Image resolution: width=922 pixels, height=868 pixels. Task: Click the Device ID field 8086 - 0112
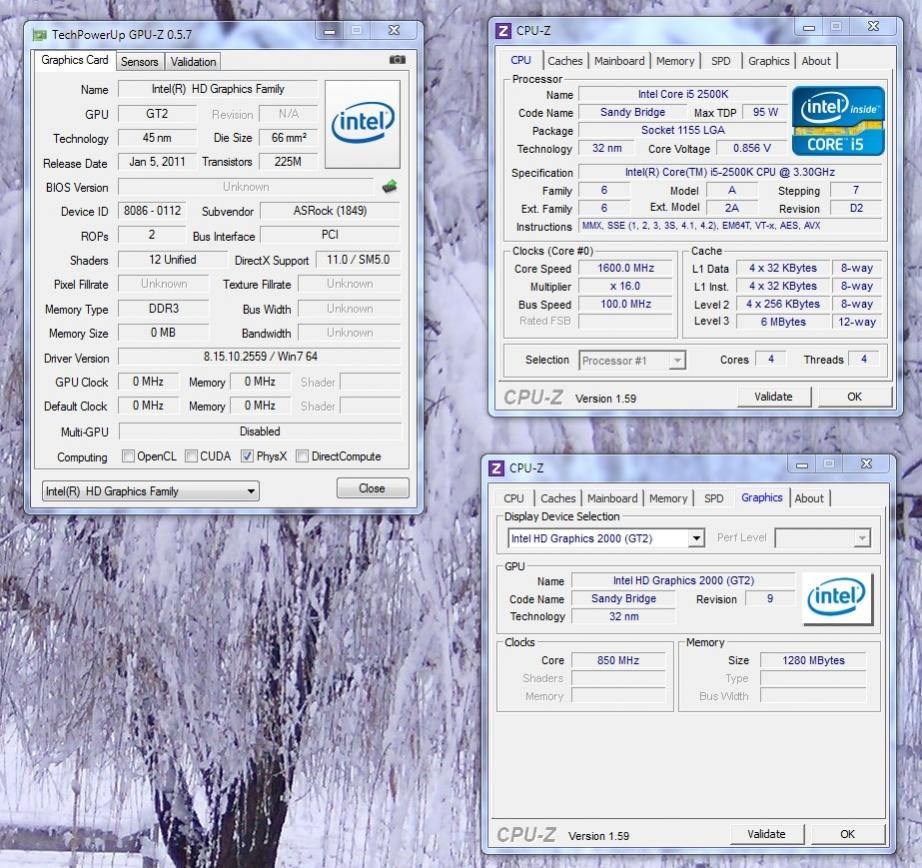tap(152, 211)
